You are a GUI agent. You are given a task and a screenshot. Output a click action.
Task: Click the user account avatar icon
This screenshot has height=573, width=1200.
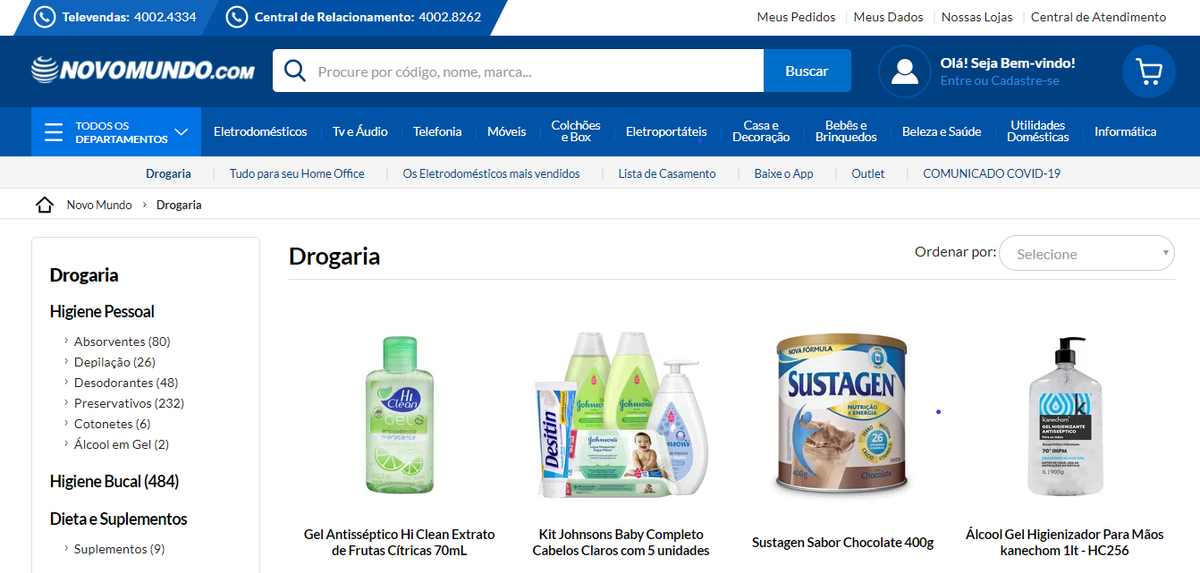click(x=905, y=72)
